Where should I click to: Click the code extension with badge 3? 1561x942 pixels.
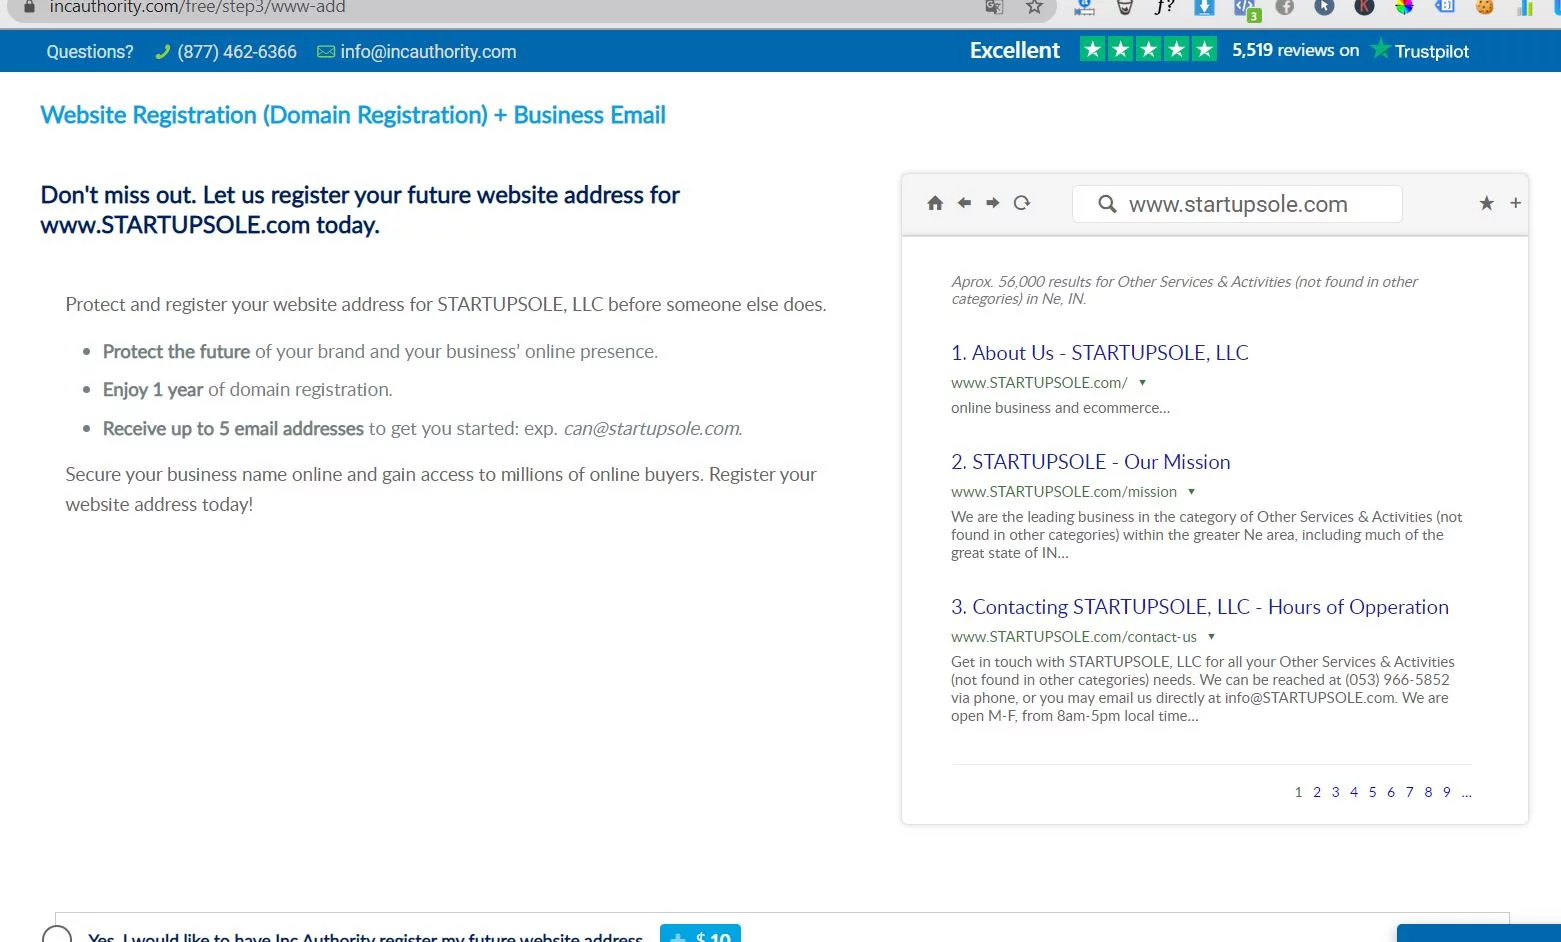tap(1244, 8)
